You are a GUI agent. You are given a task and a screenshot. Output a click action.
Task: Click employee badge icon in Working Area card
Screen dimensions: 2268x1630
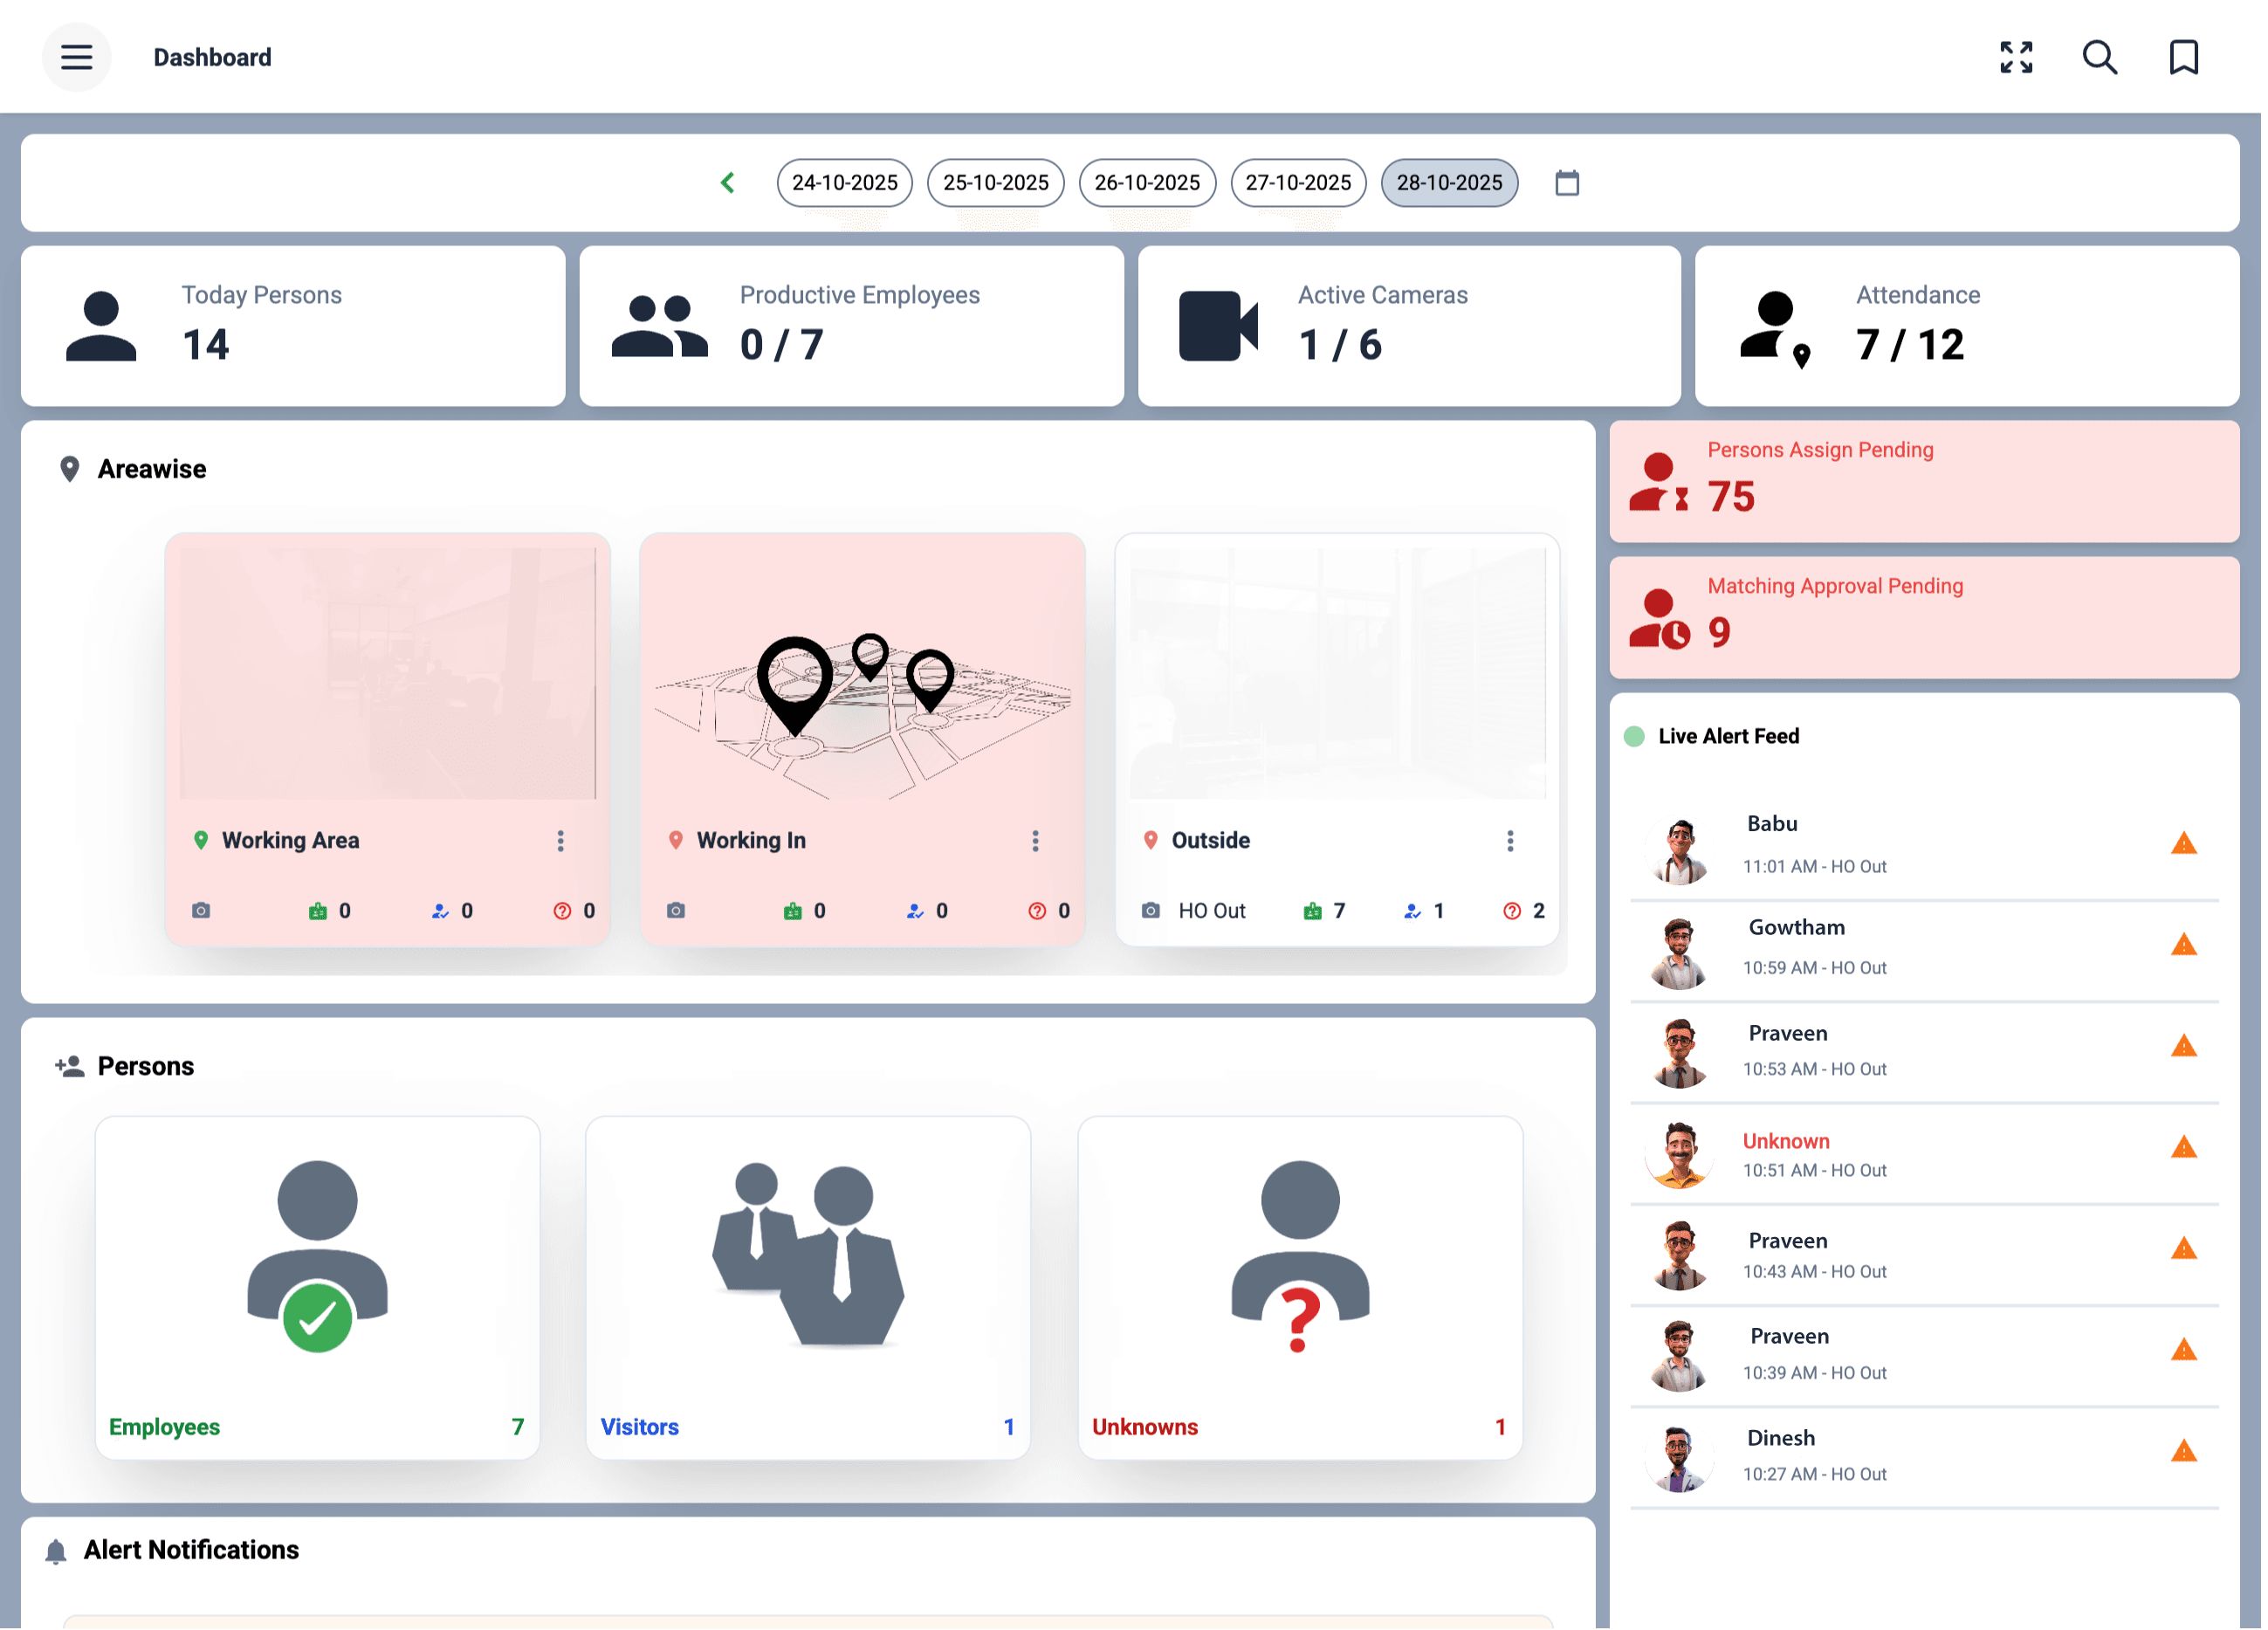point(319,912)
